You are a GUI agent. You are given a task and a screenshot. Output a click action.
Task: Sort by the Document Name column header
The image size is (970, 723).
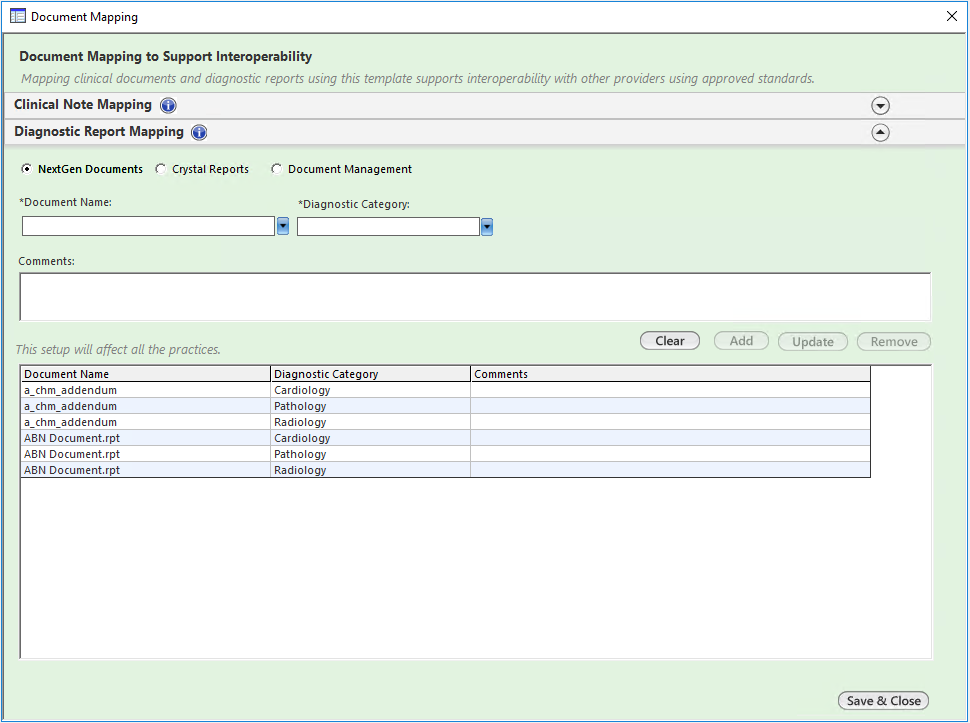tap(146, 374)
